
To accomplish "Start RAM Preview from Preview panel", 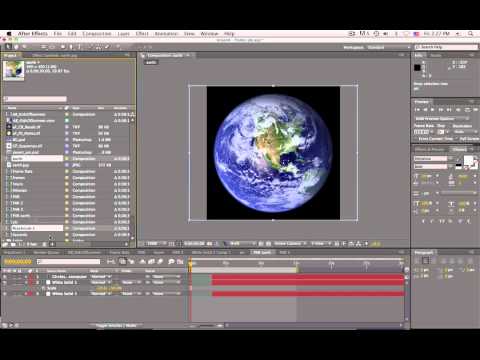I will click(475, 109).
